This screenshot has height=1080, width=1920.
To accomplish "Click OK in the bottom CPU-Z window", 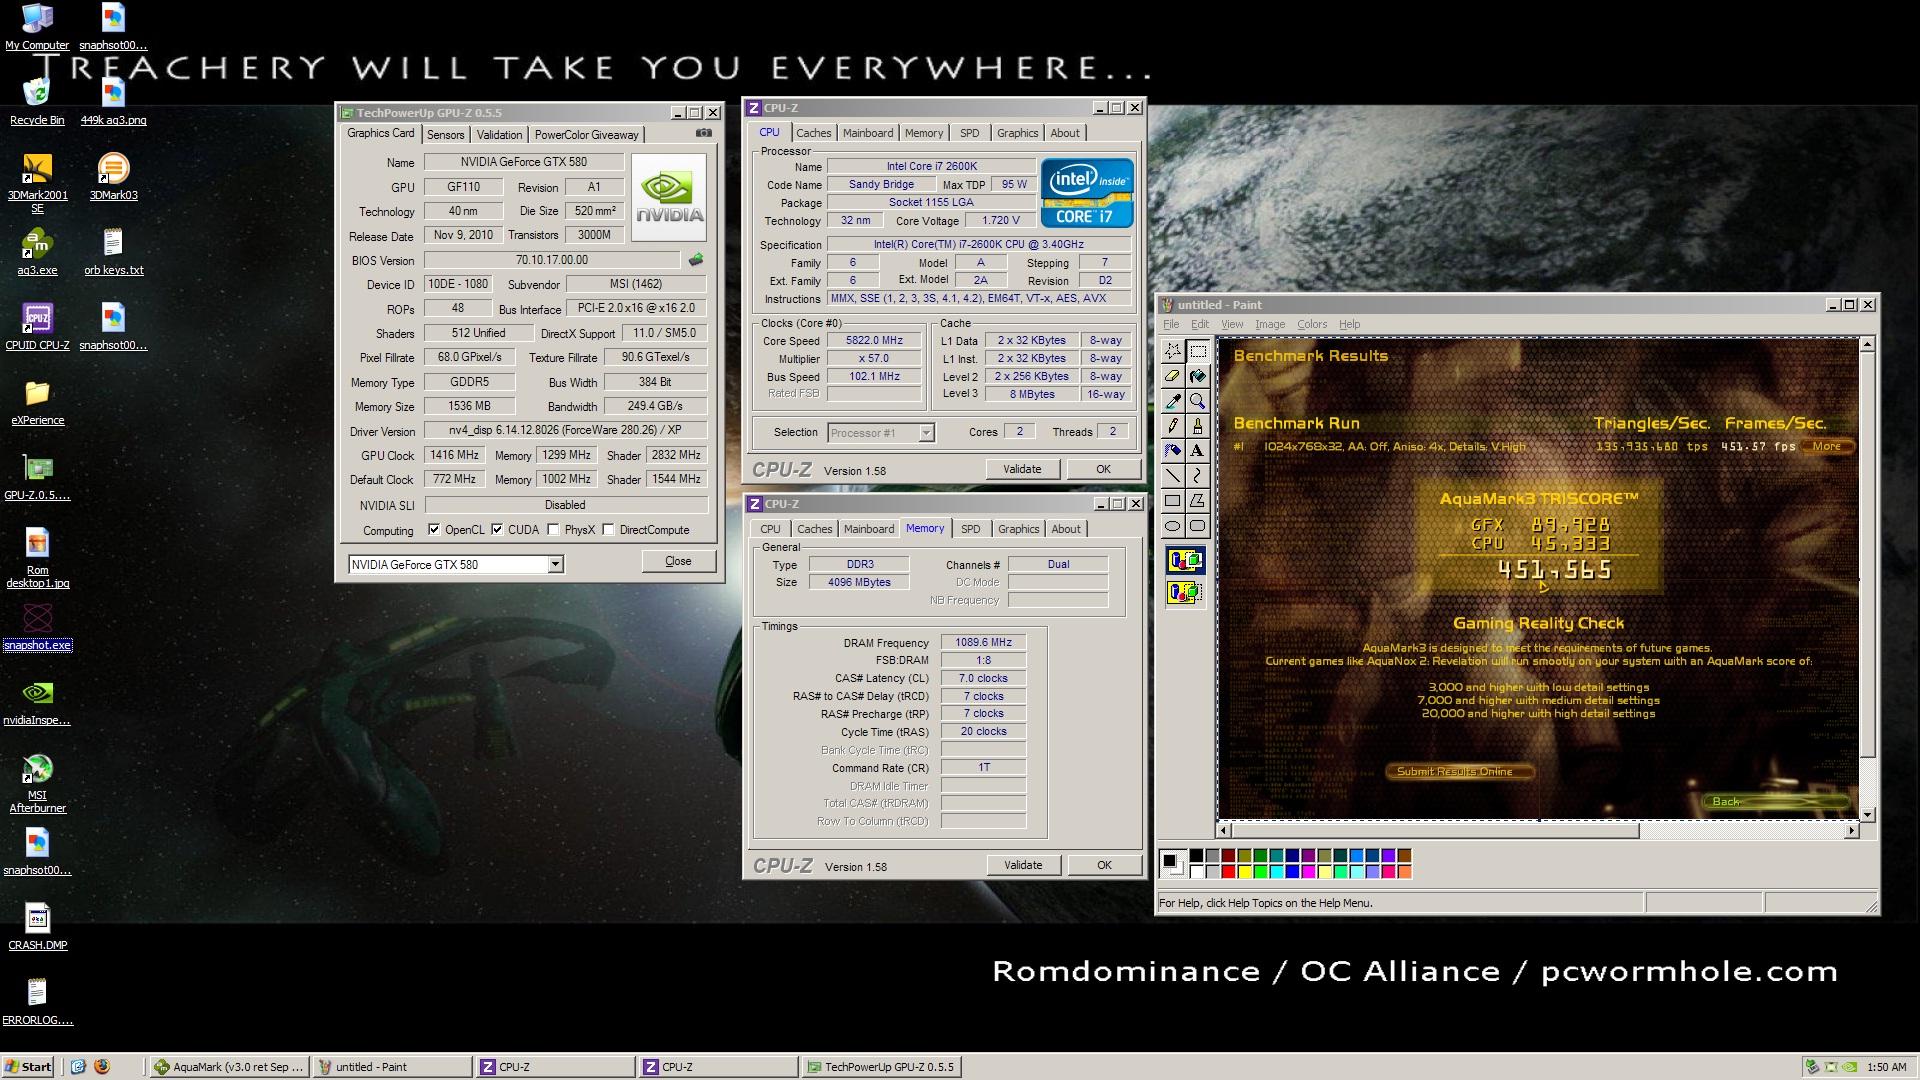I will [x=1104, y=865].
